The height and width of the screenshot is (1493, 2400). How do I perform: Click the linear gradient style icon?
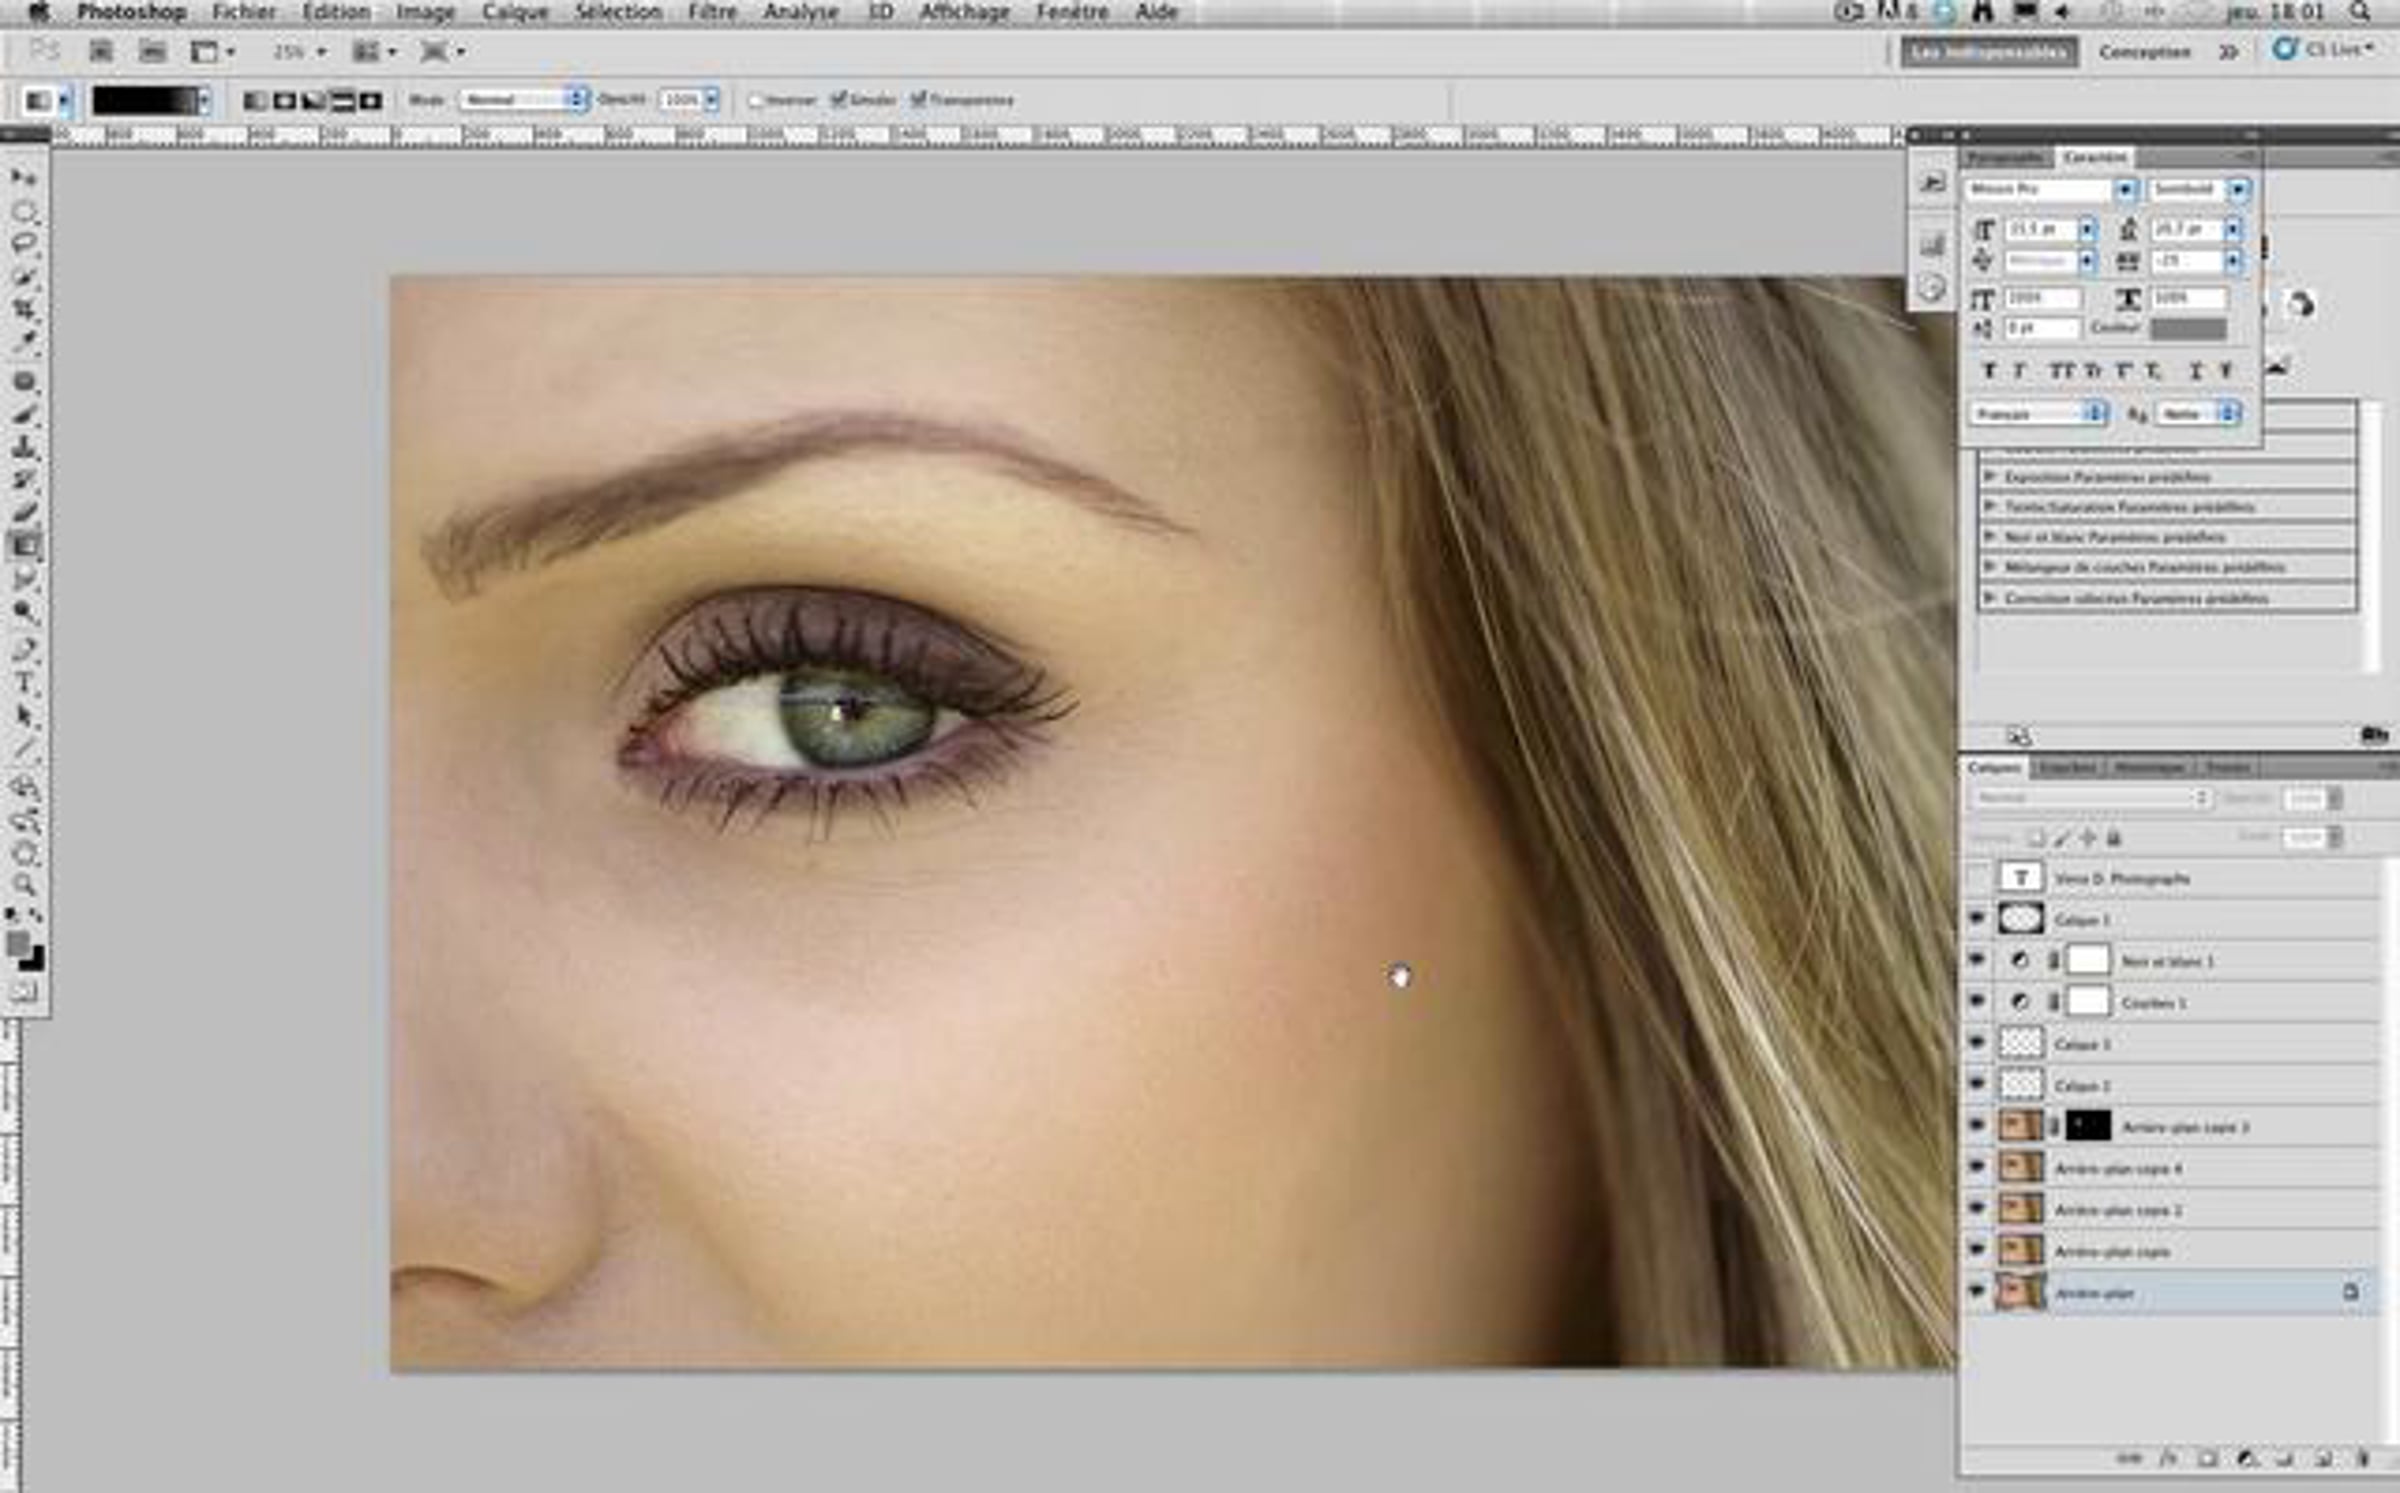(x=256, y=101)
